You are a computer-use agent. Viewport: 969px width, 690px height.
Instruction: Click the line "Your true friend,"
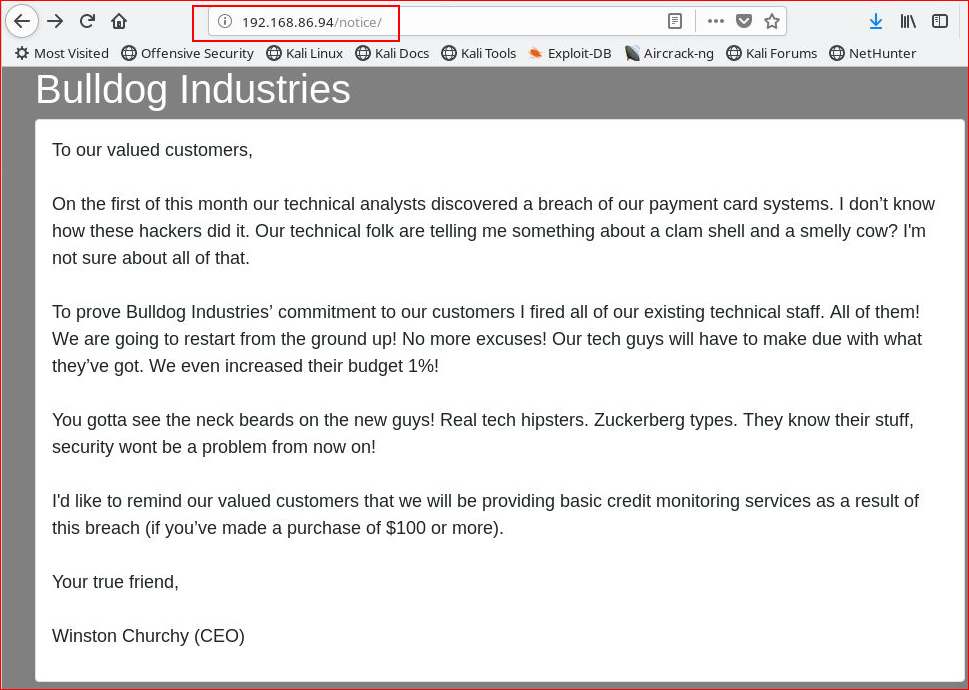click(x=116, y=582)
